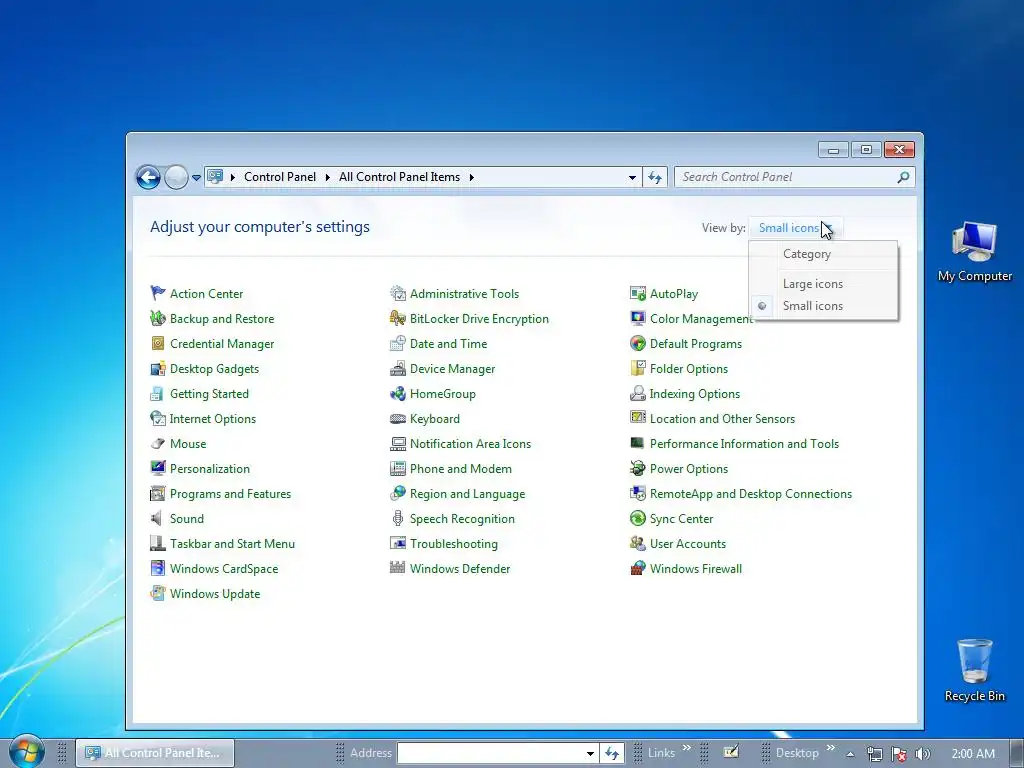
Task: Refresh the Control Panel address bar
Action: click(654, 177)
